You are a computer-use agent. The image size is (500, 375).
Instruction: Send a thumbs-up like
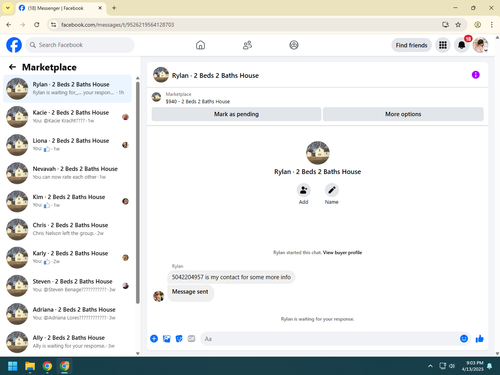pyautogui.click(x=480, y=339)
